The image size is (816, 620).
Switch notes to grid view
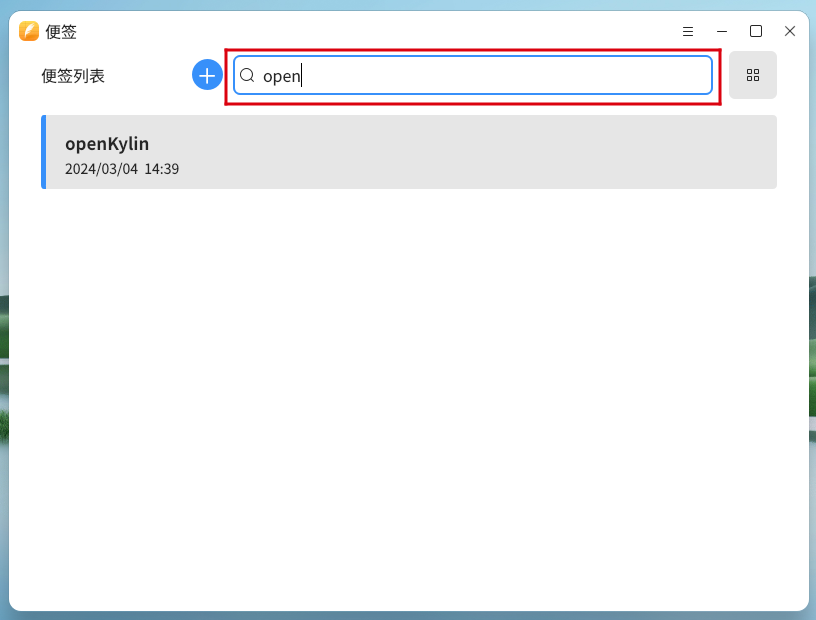pos(753,75)
